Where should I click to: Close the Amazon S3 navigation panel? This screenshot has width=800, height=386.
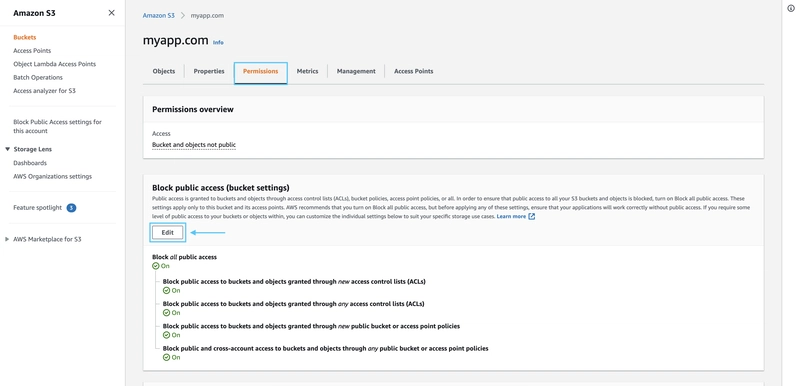pos(111,13)
